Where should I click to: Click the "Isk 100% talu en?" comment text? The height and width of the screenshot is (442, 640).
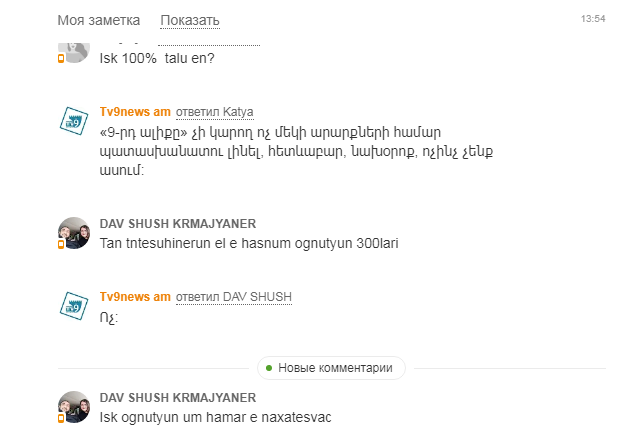tap(157, 58)
